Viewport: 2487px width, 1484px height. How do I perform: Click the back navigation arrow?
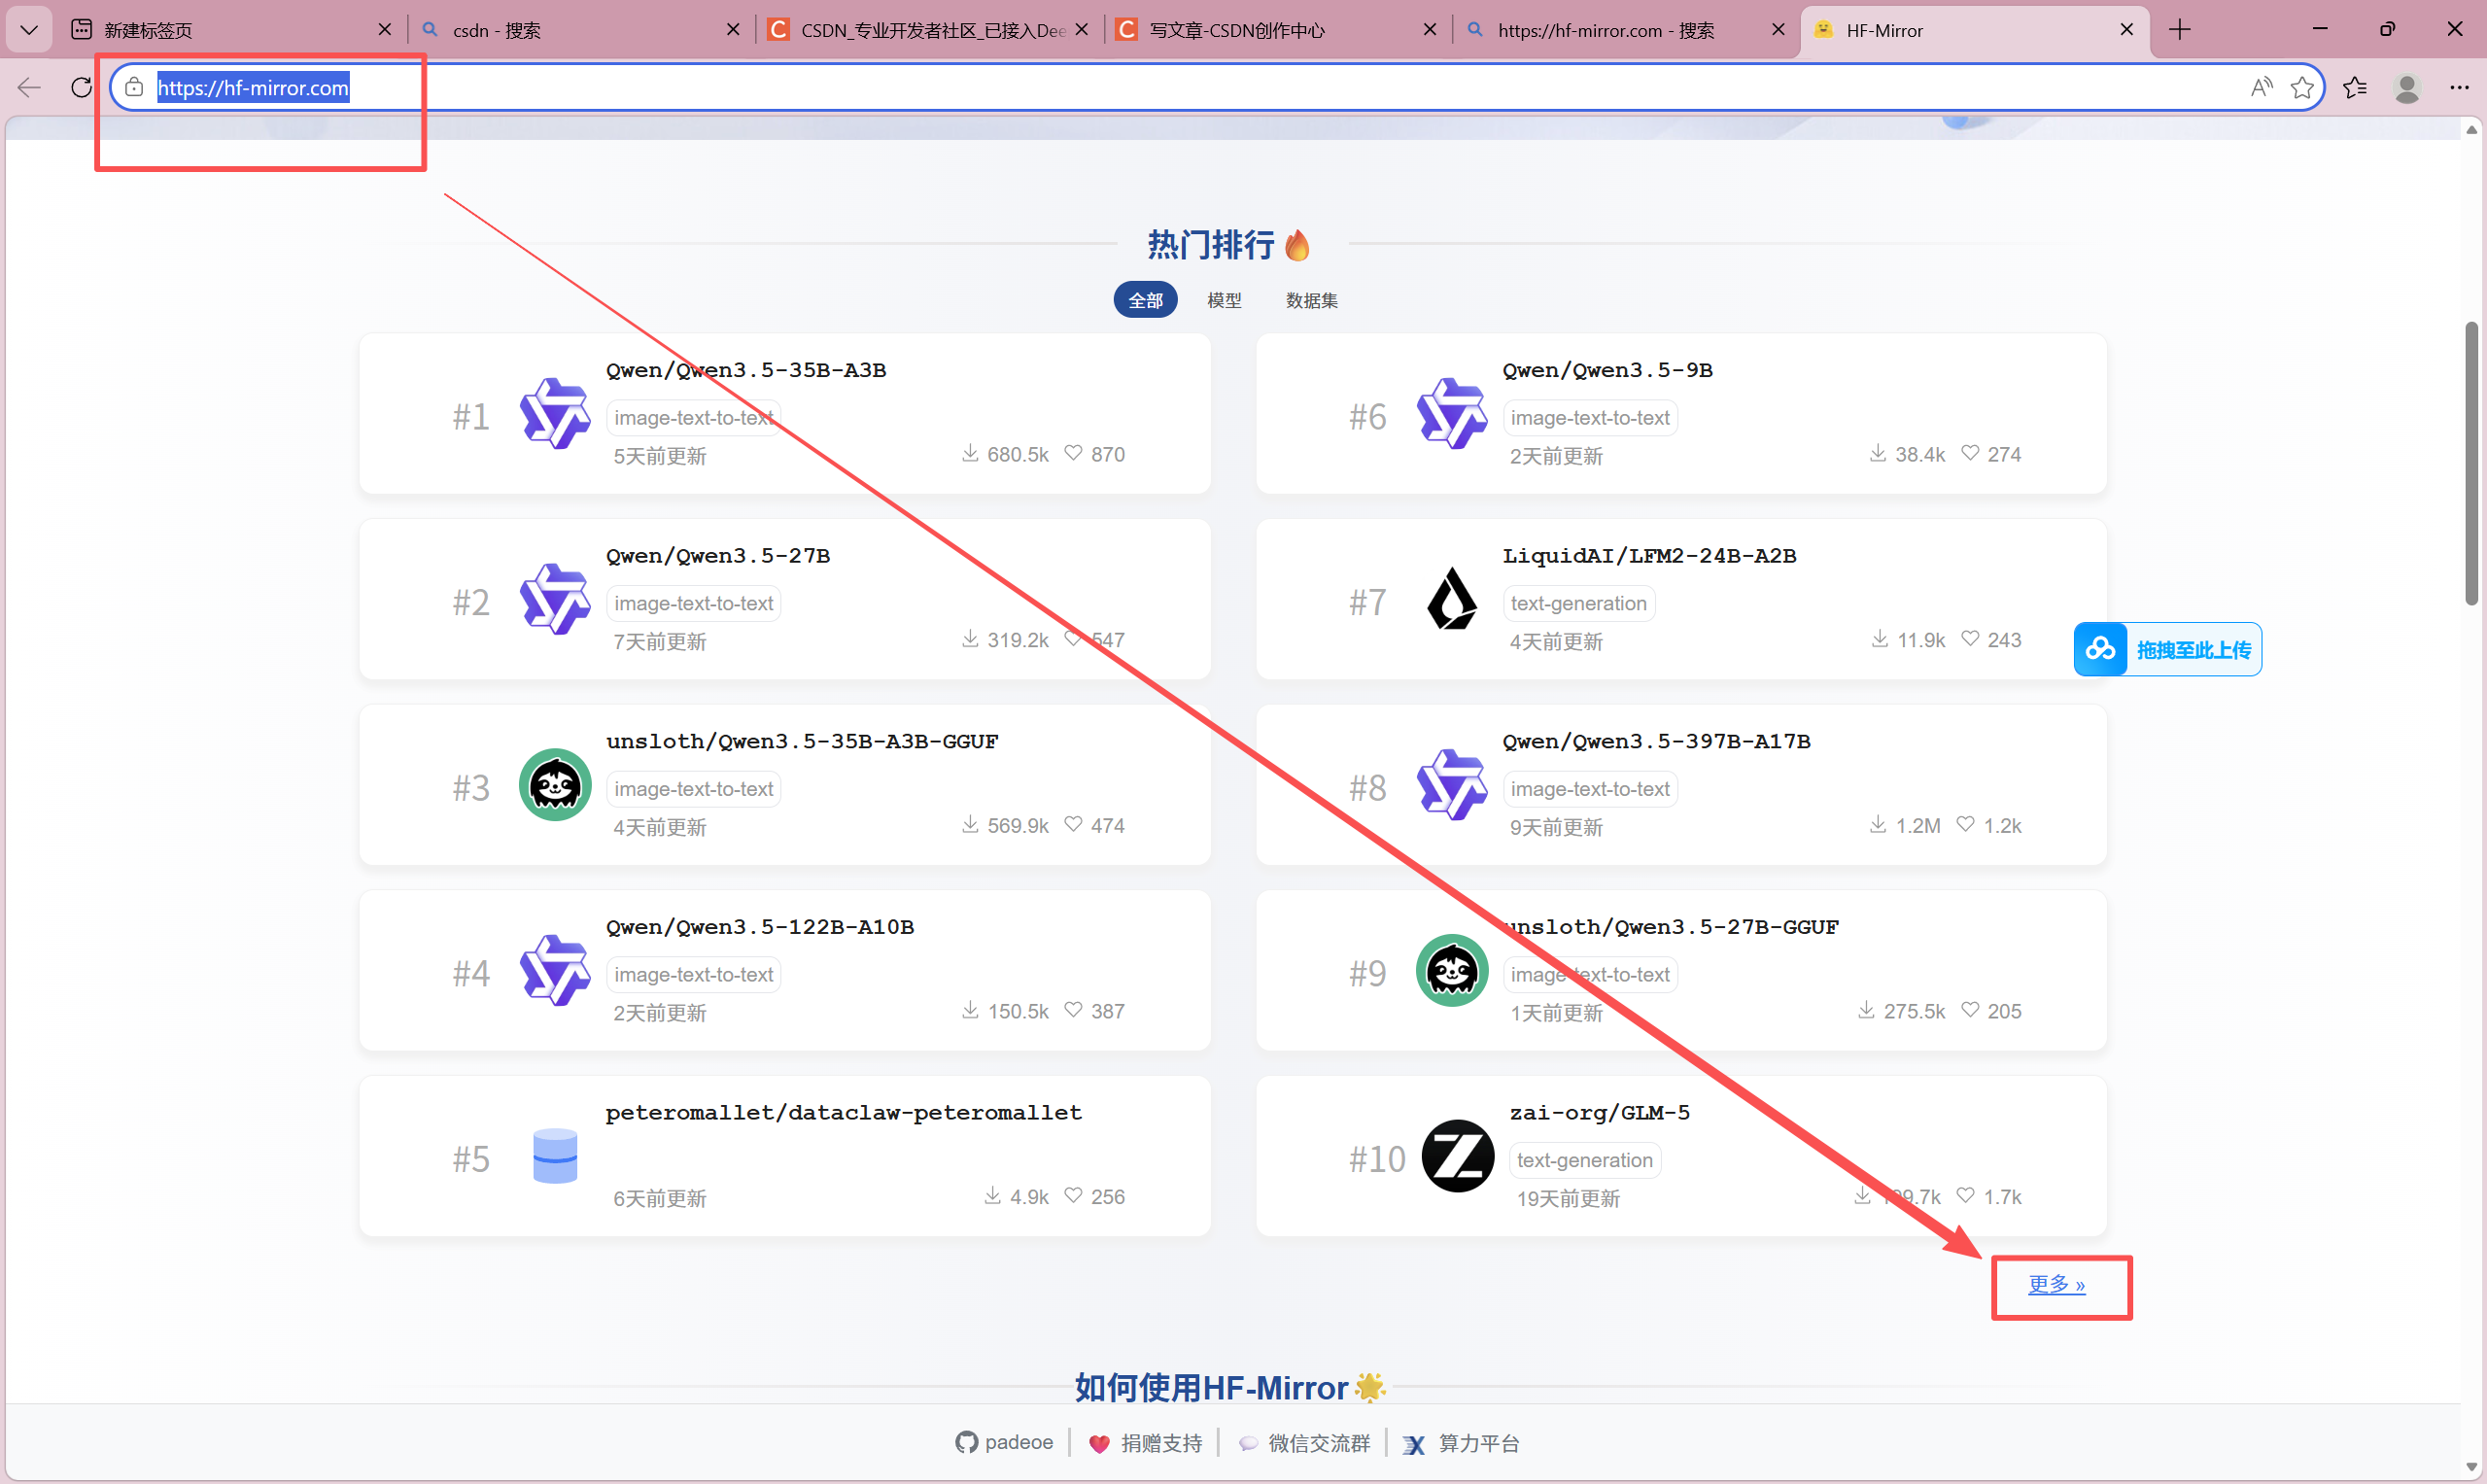pyautogui.click(x=29, y=88)
